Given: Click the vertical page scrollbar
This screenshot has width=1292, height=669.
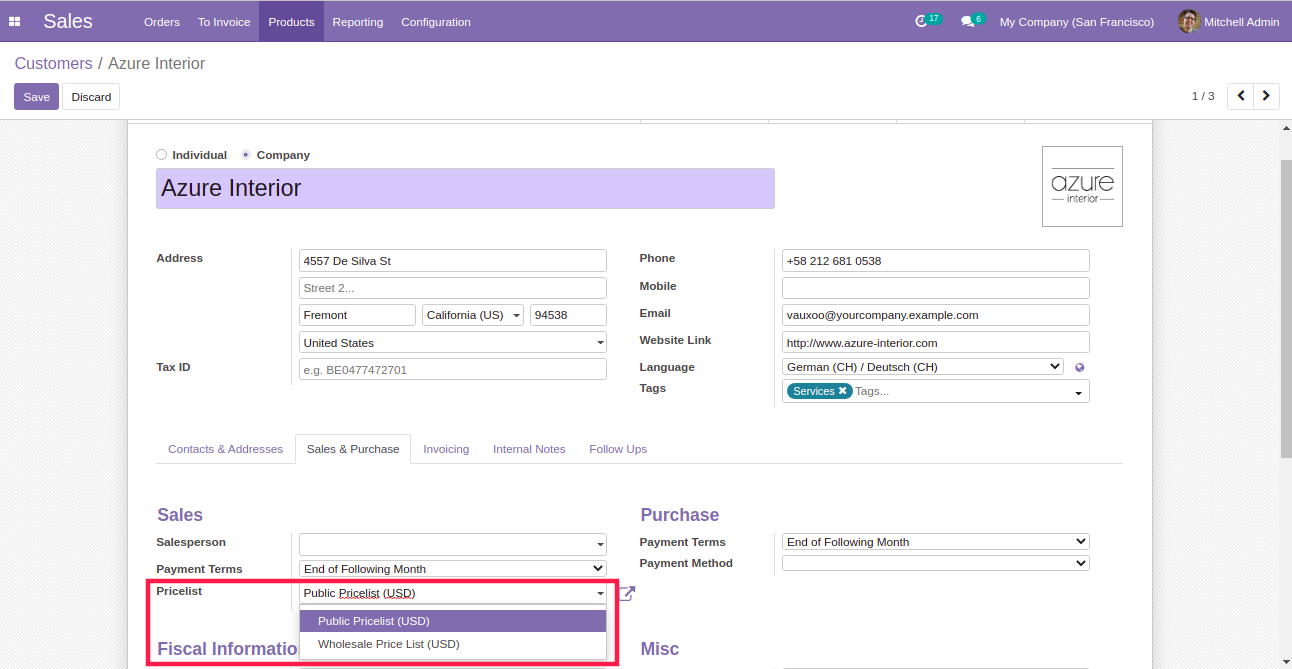Looking at the screenshot, I should click(x=1286, y=308).
